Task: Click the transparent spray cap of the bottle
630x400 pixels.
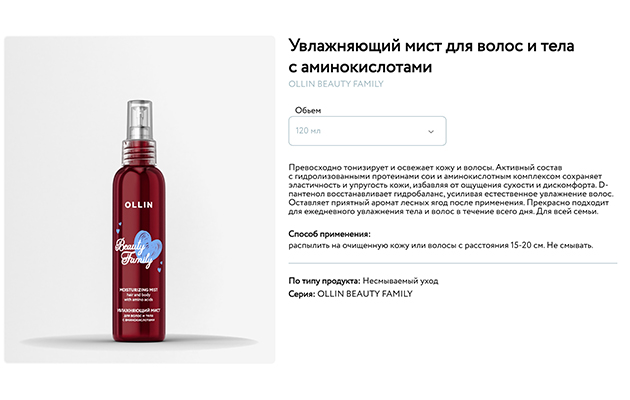Action: point(139,120)
